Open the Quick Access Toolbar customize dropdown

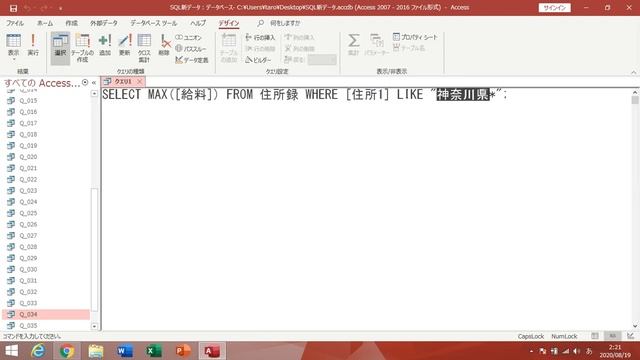[60, 8]
